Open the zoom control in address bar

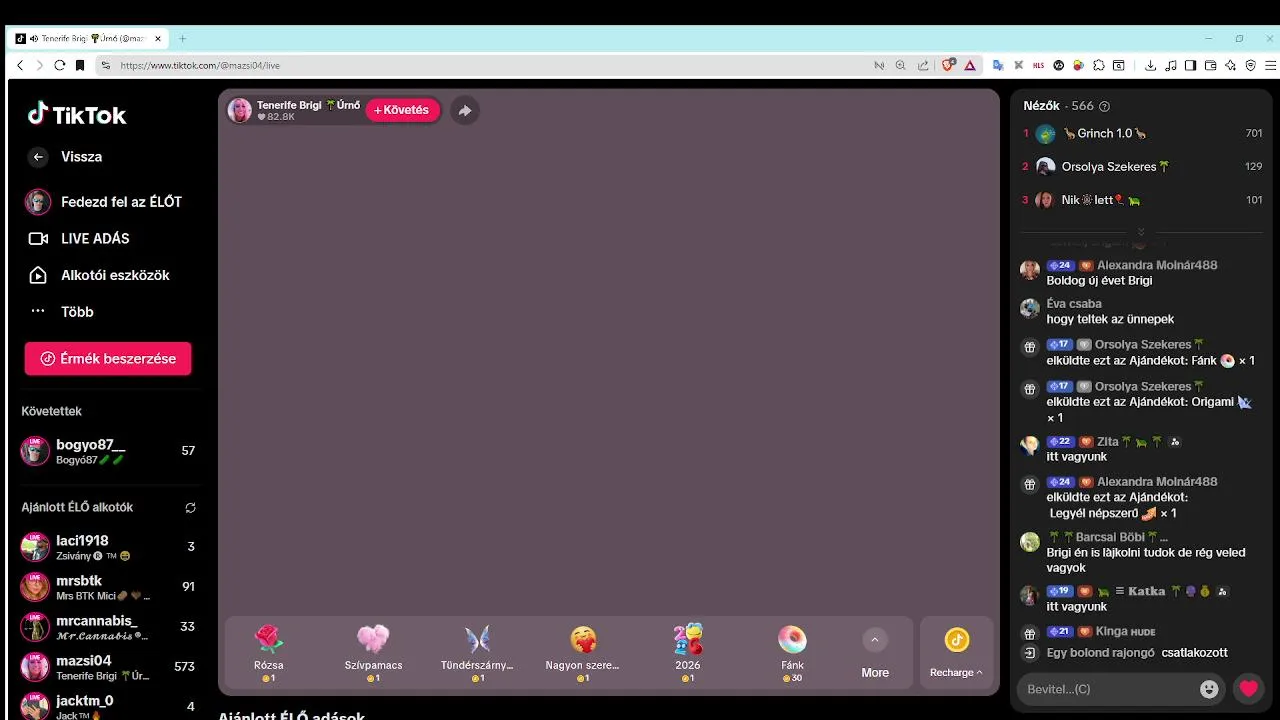(900, 65)
